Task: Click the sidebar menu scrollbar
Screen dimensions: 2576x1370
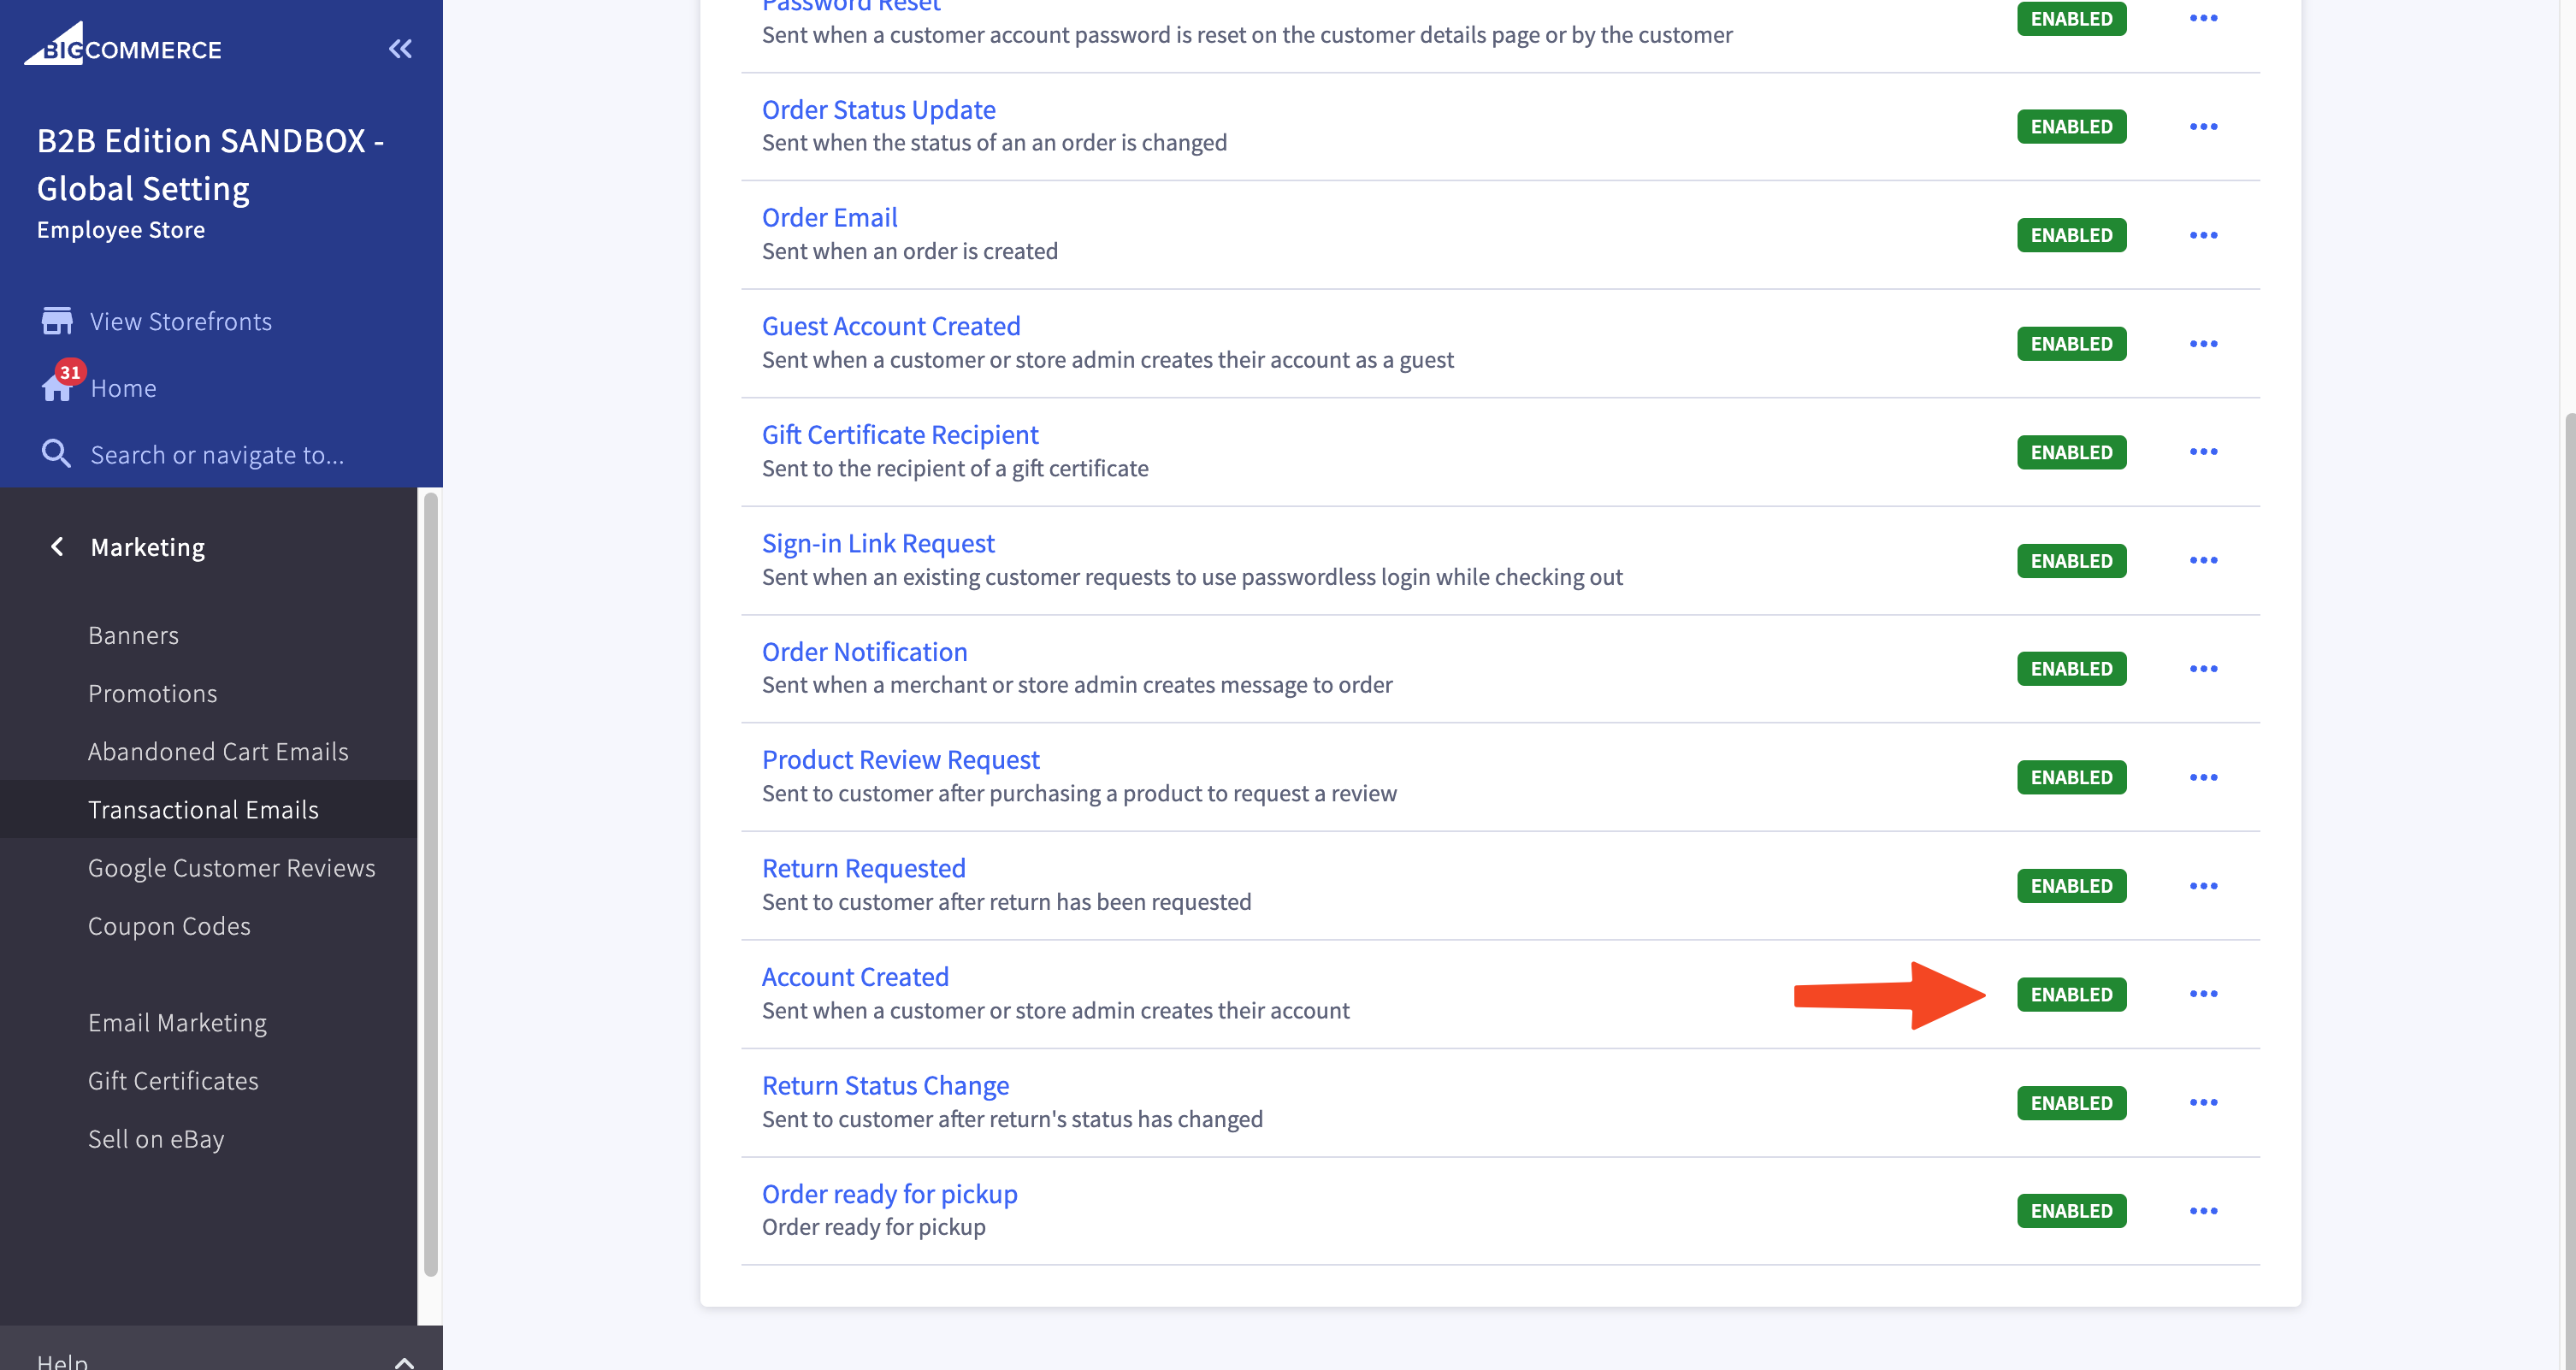Action: pos(431,884)
